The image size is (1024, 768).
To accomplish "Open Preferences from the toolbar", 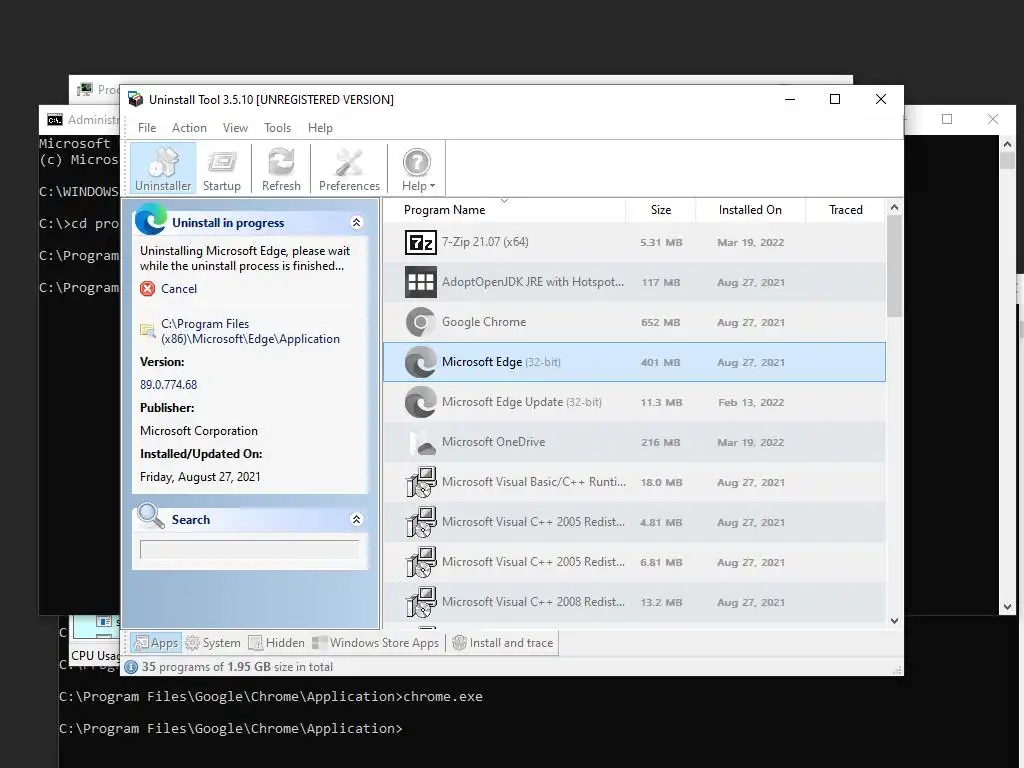I will 349,168.
